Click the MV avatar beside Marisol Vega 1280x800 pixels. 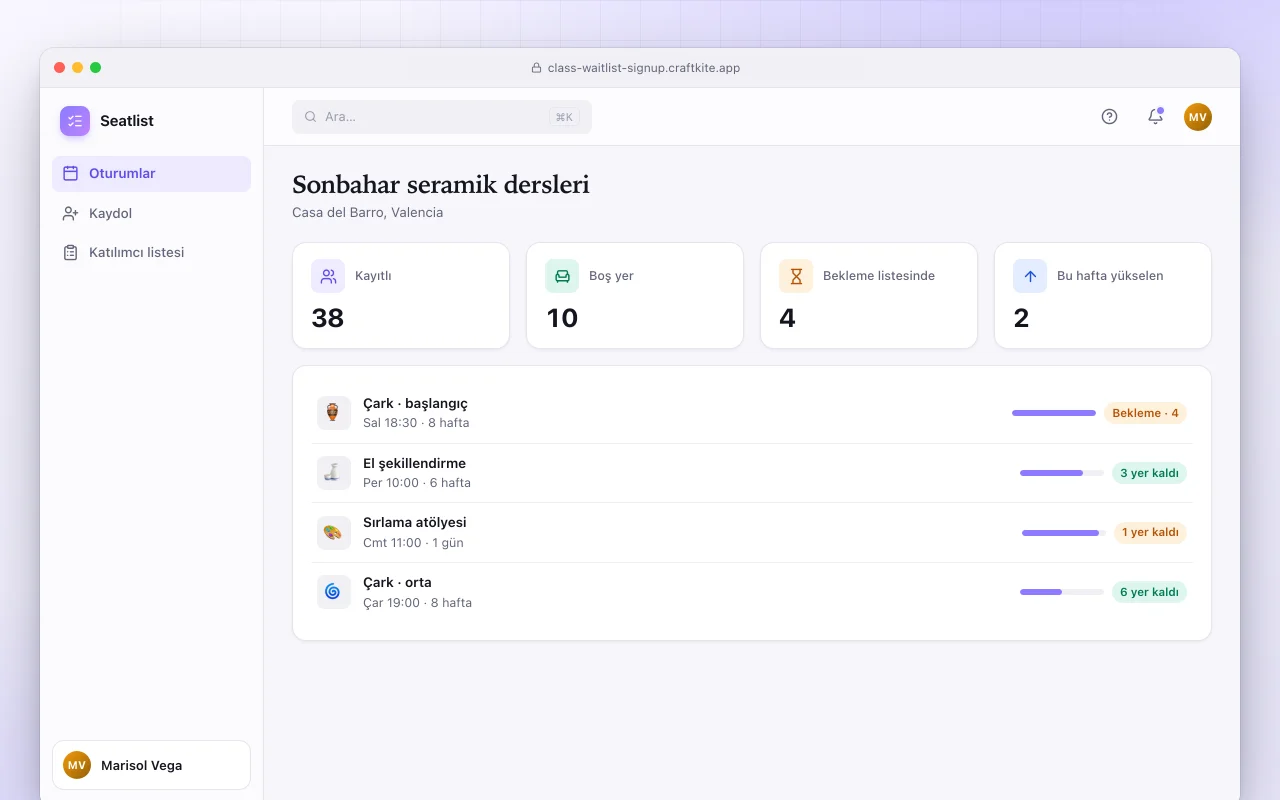pos(77,765)
